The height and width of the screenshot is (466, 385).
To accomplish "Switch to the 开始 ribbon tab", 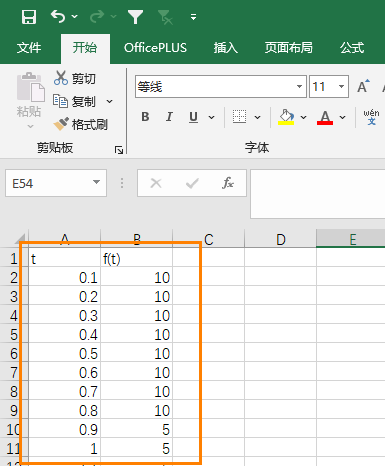I will tap(85, 48).
